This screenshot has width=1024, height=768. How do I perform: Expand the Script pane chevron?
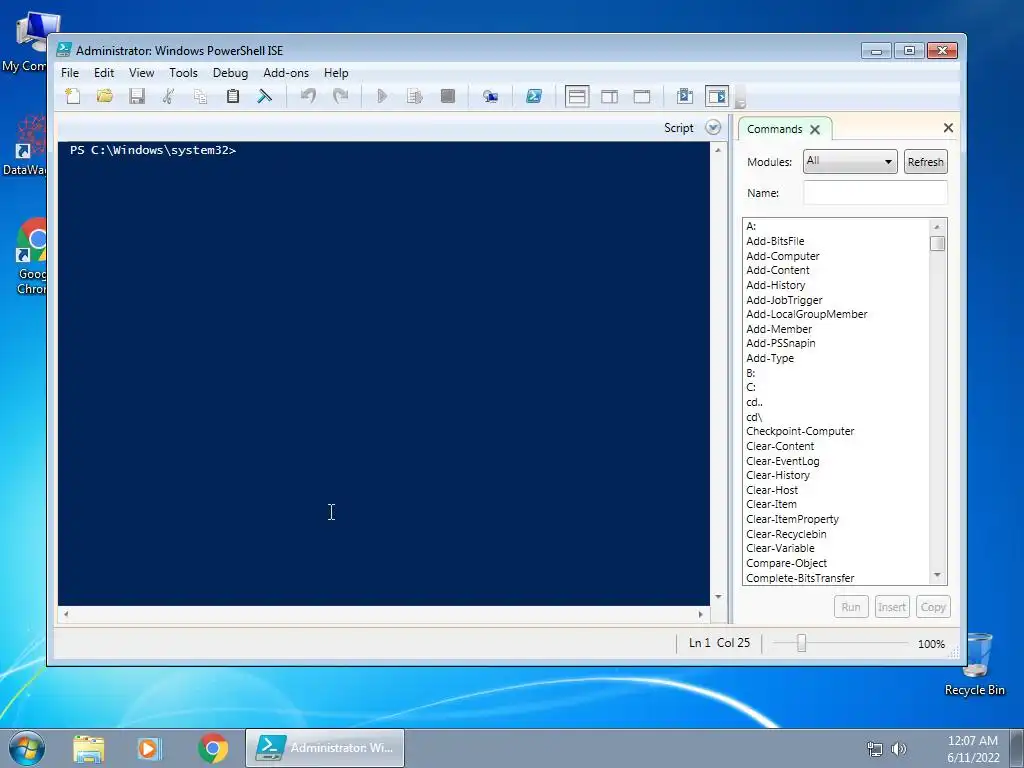pyautogui.click(x=713, y=127)
